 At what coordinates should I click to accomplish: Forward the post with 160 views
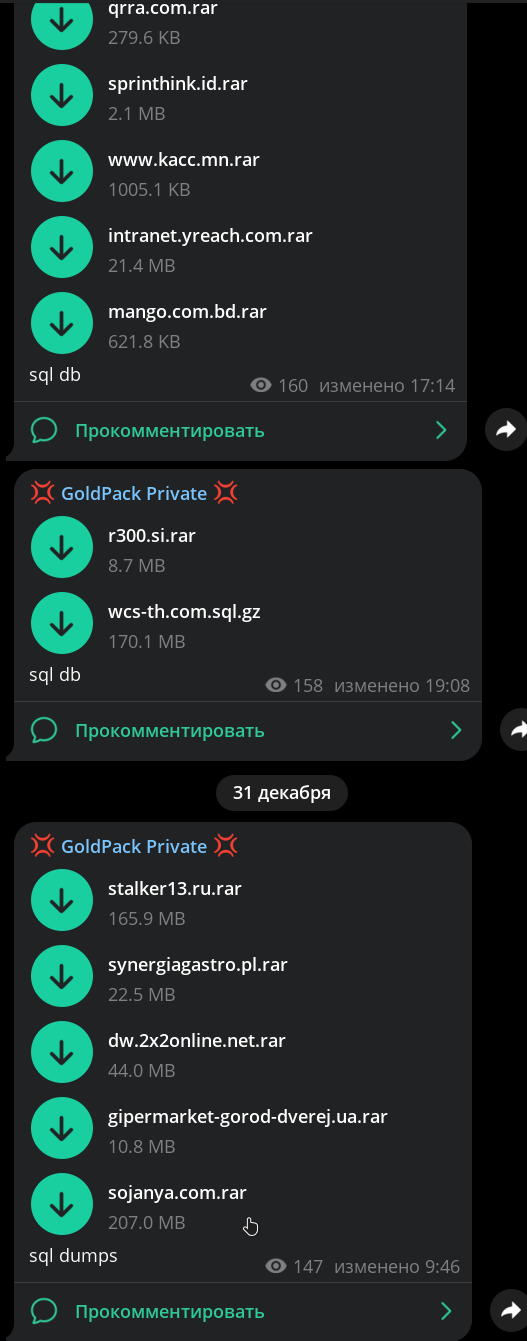pos(506,430)
